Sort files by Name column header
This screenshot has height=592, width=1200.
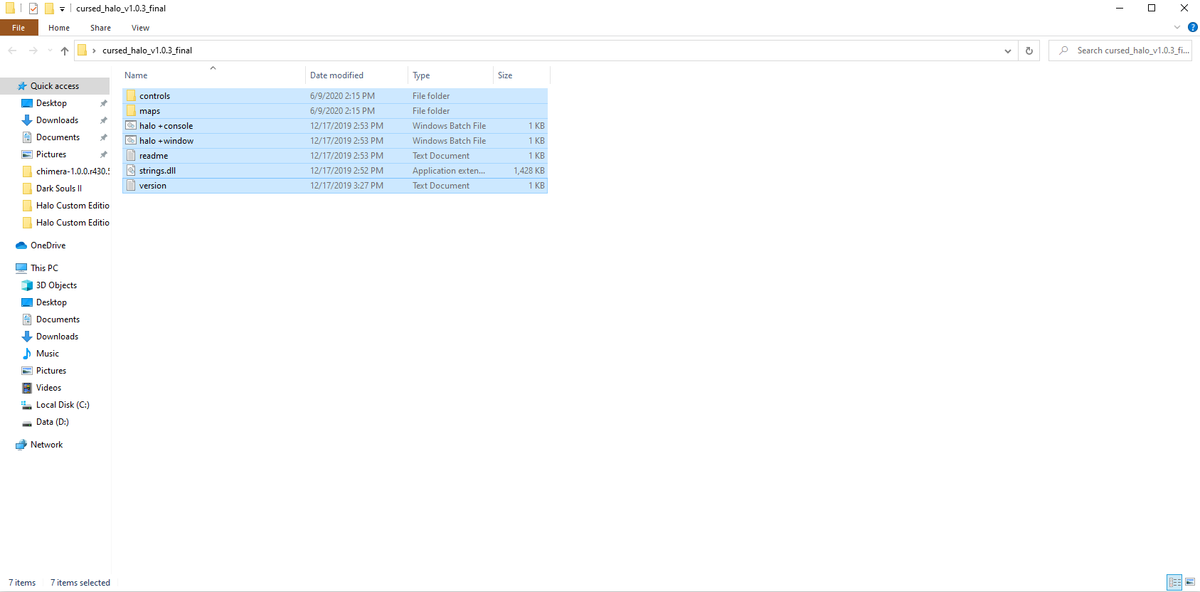click(x=136, y=75)
